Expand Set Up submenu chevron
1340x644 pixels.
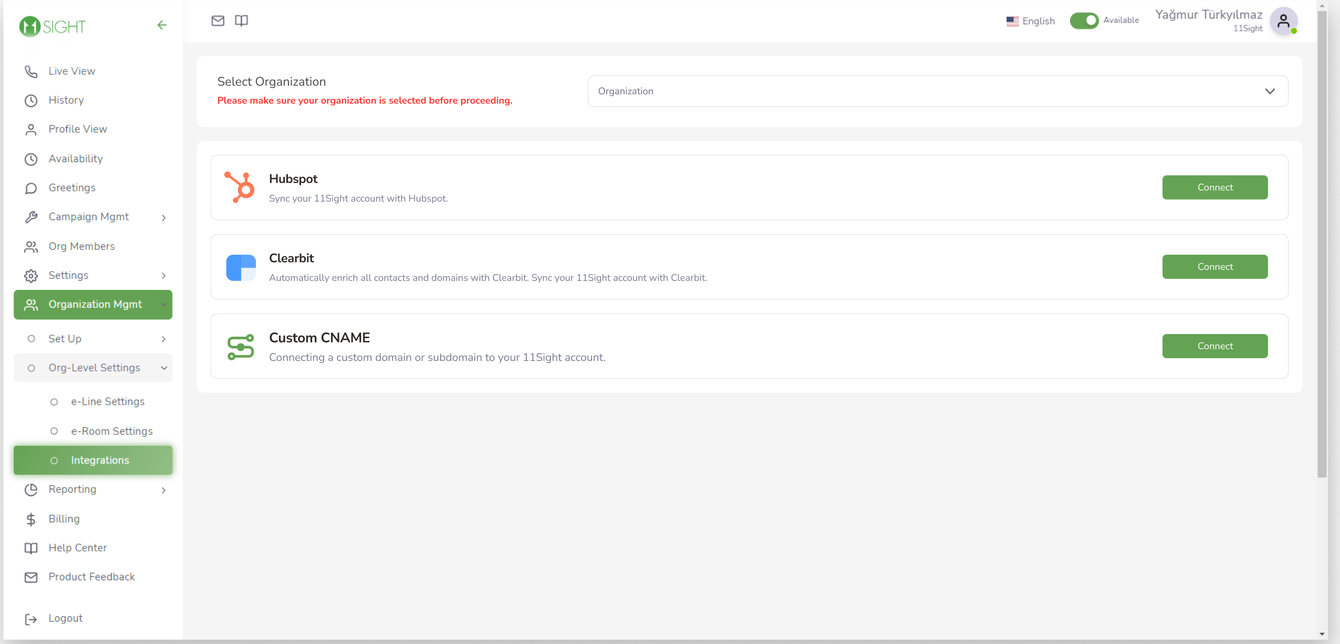click(x=164, y=339)
